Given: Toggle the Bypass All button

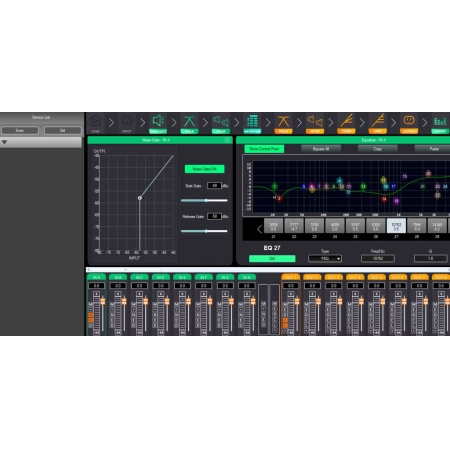Looking at the screenshot, I should click(x=321, y=149).
